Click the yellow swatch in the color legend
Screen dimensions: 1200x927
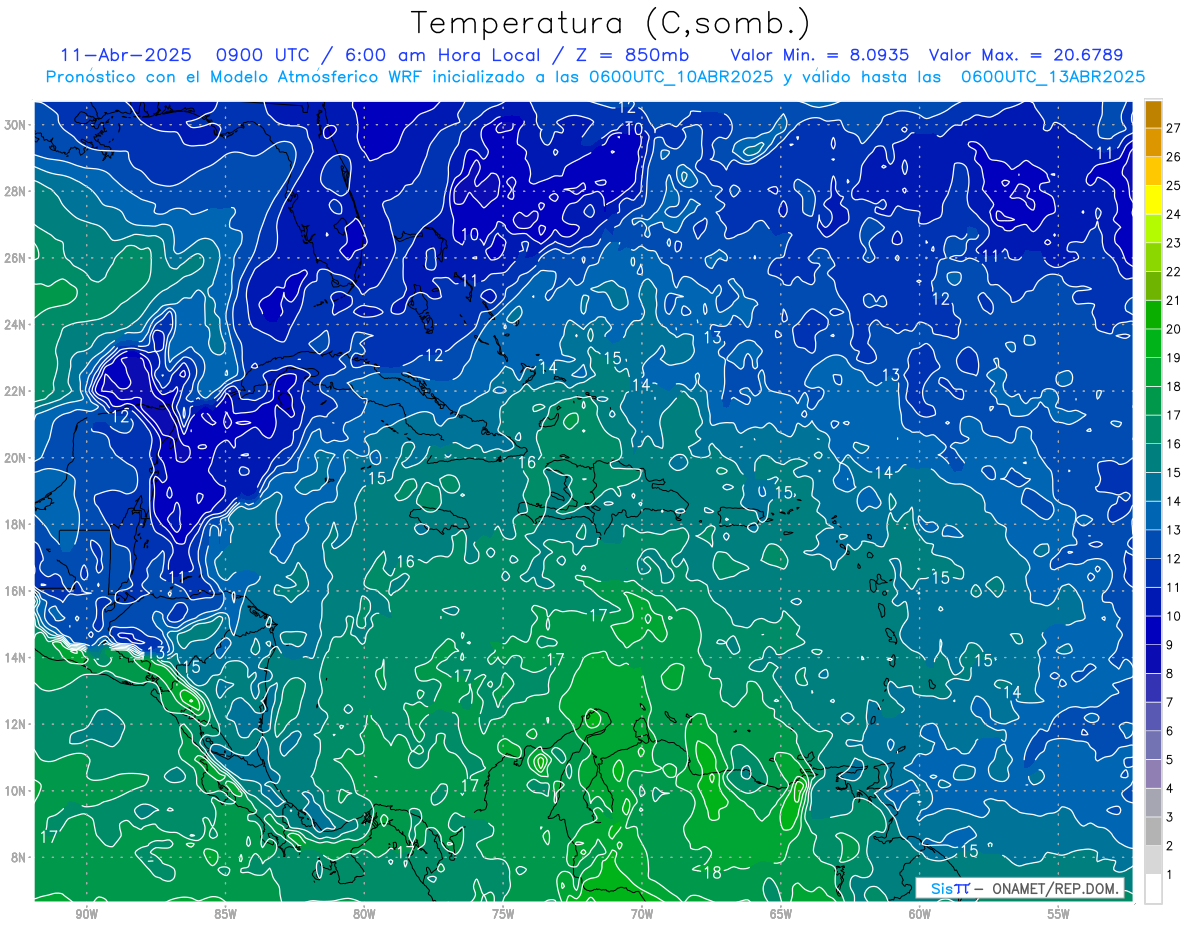tap(1153, 200)
